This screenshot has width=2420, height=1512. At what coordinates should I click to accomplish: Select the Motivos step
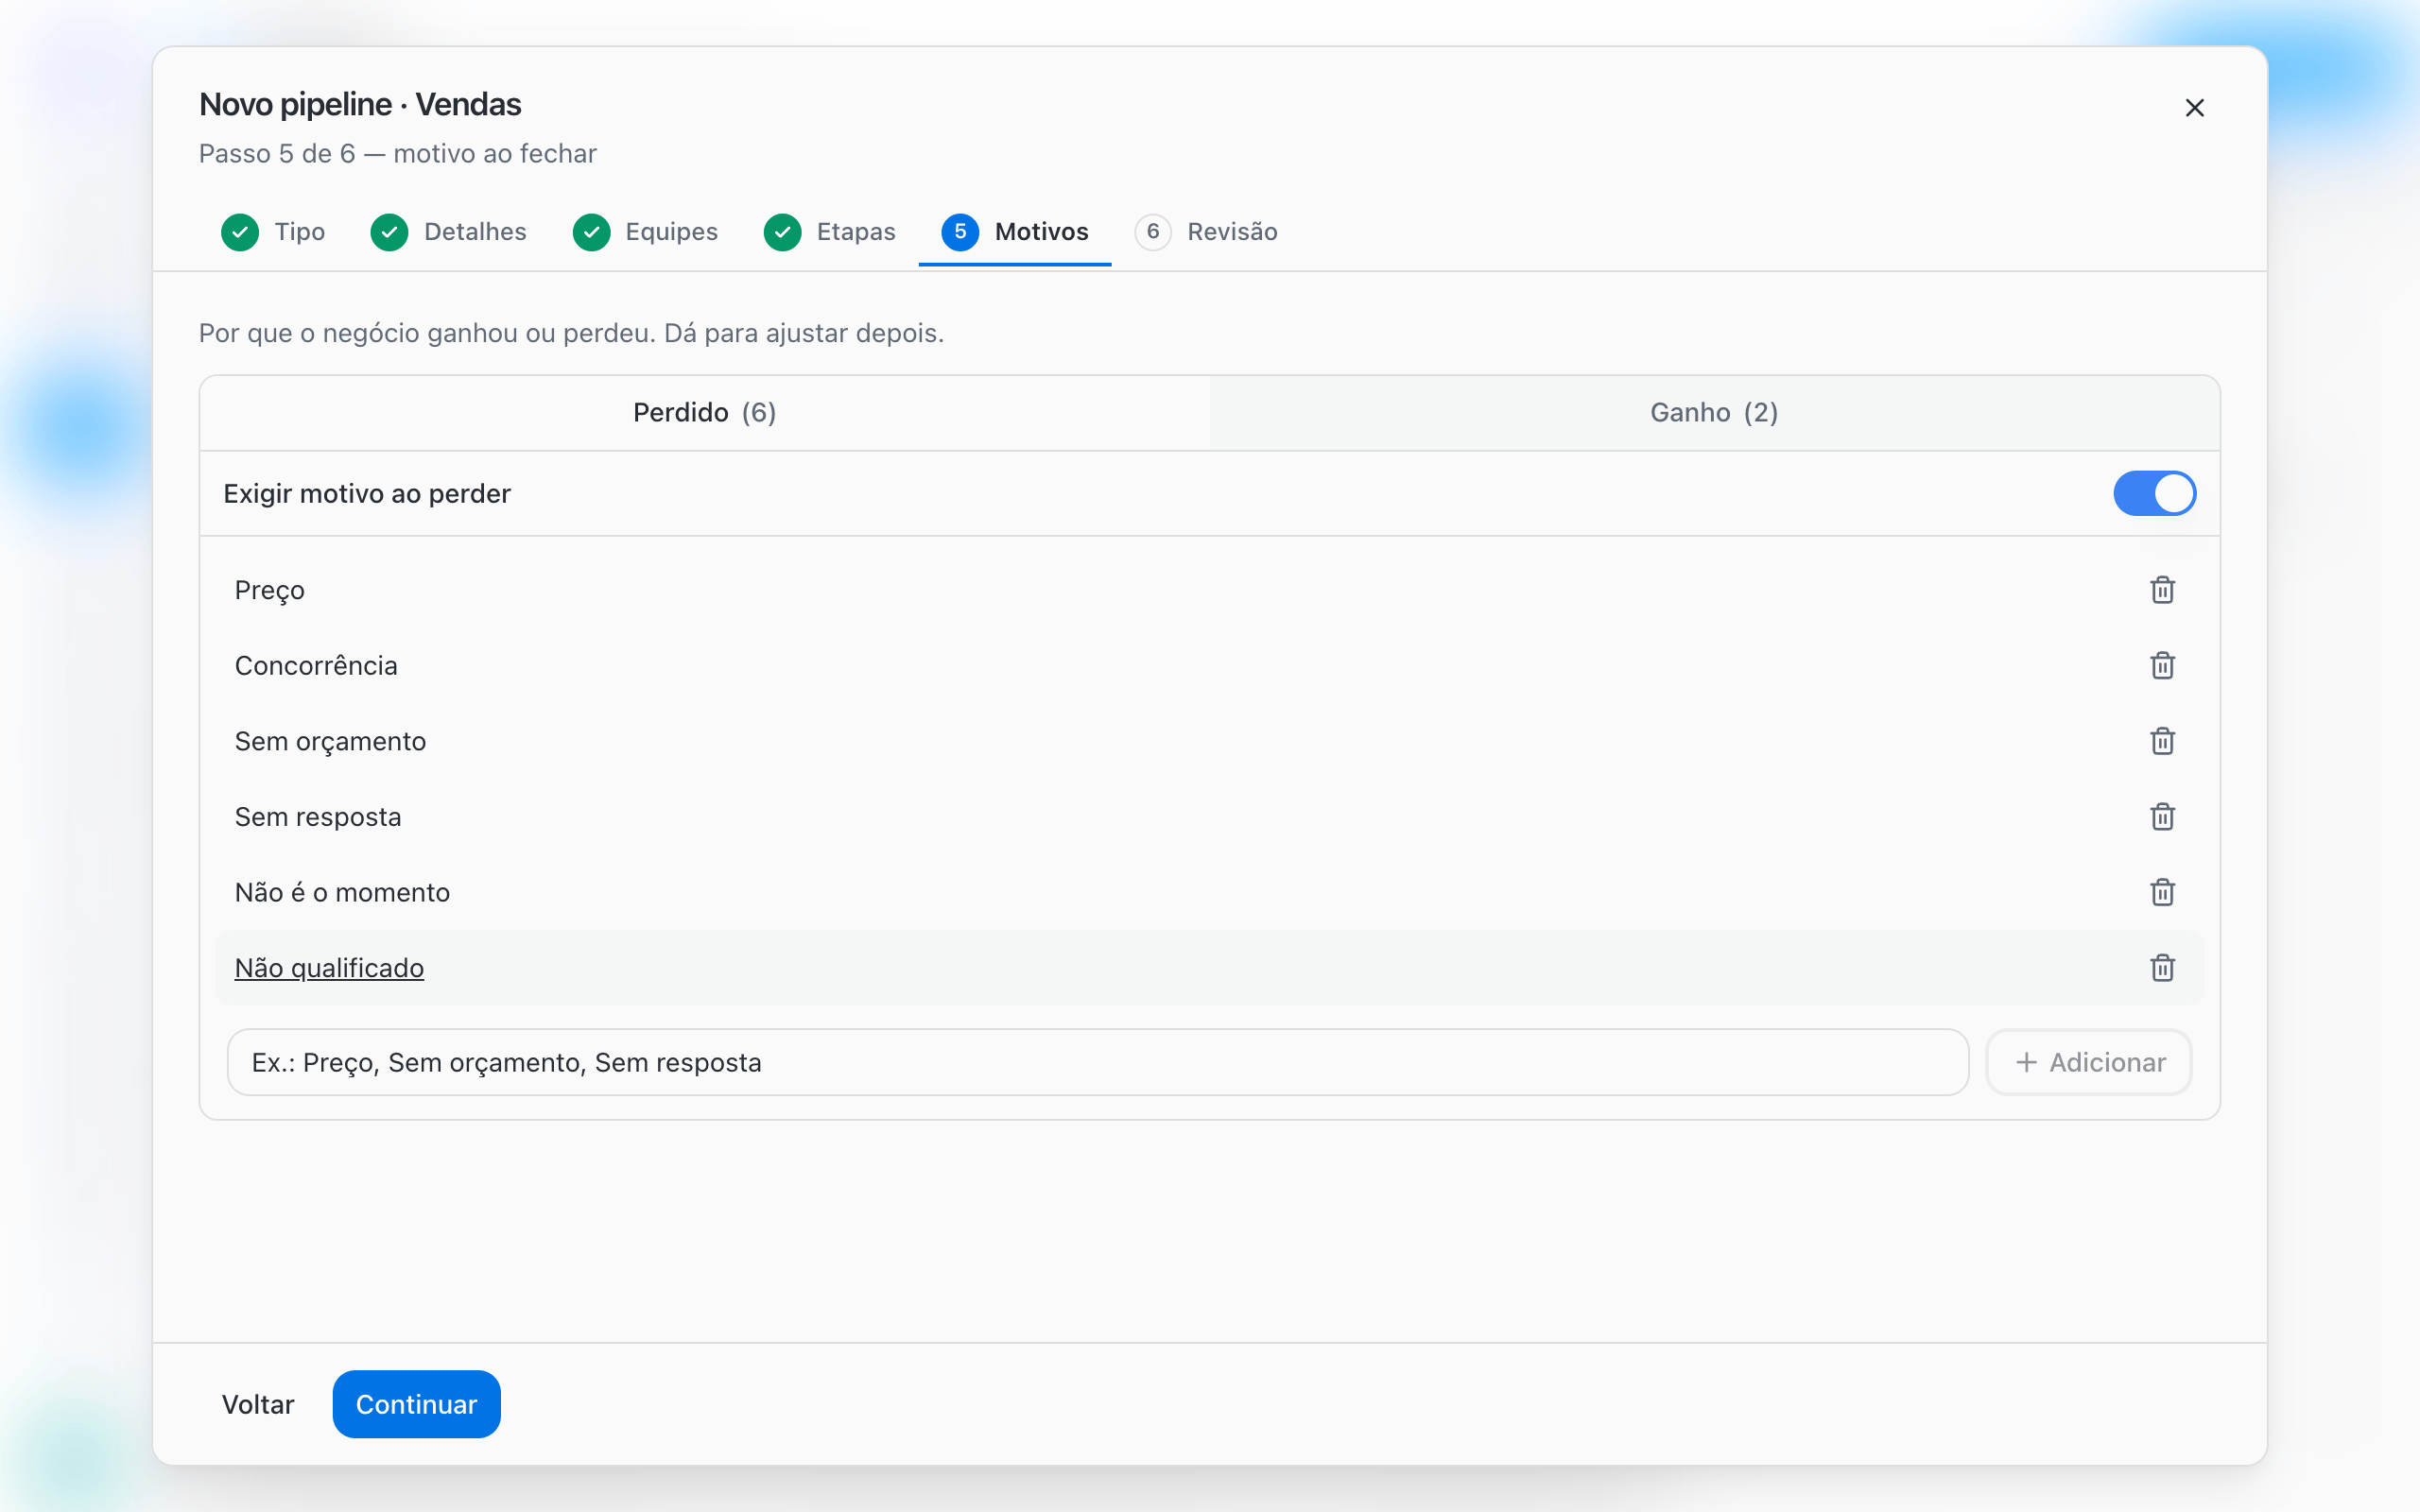click(1015, 232)
